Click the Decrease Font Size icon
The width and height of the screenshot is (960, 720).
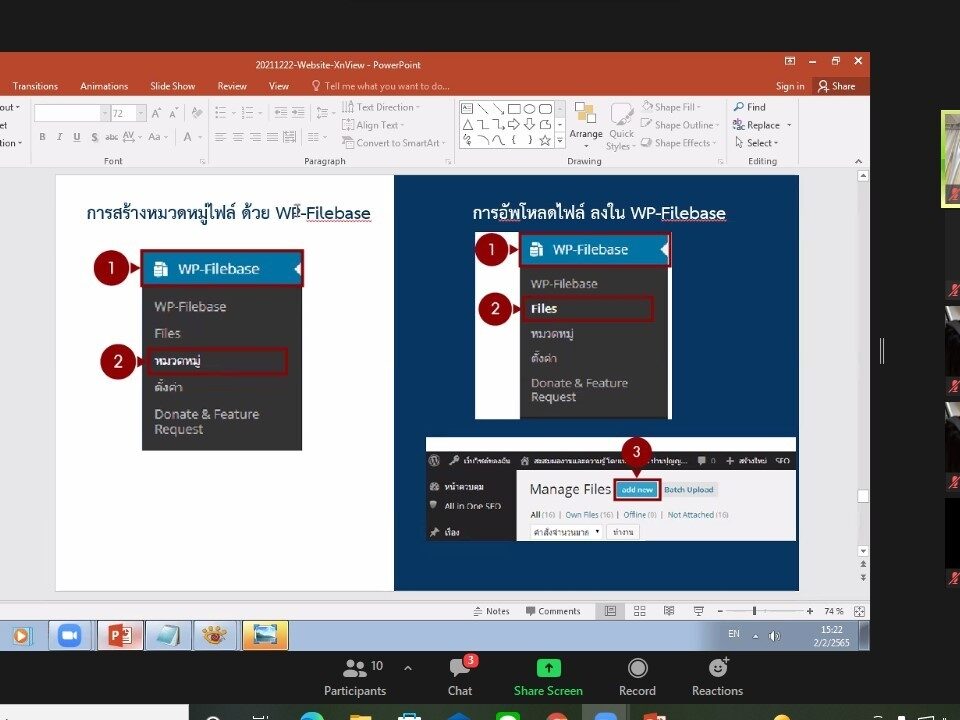point(173,113)
